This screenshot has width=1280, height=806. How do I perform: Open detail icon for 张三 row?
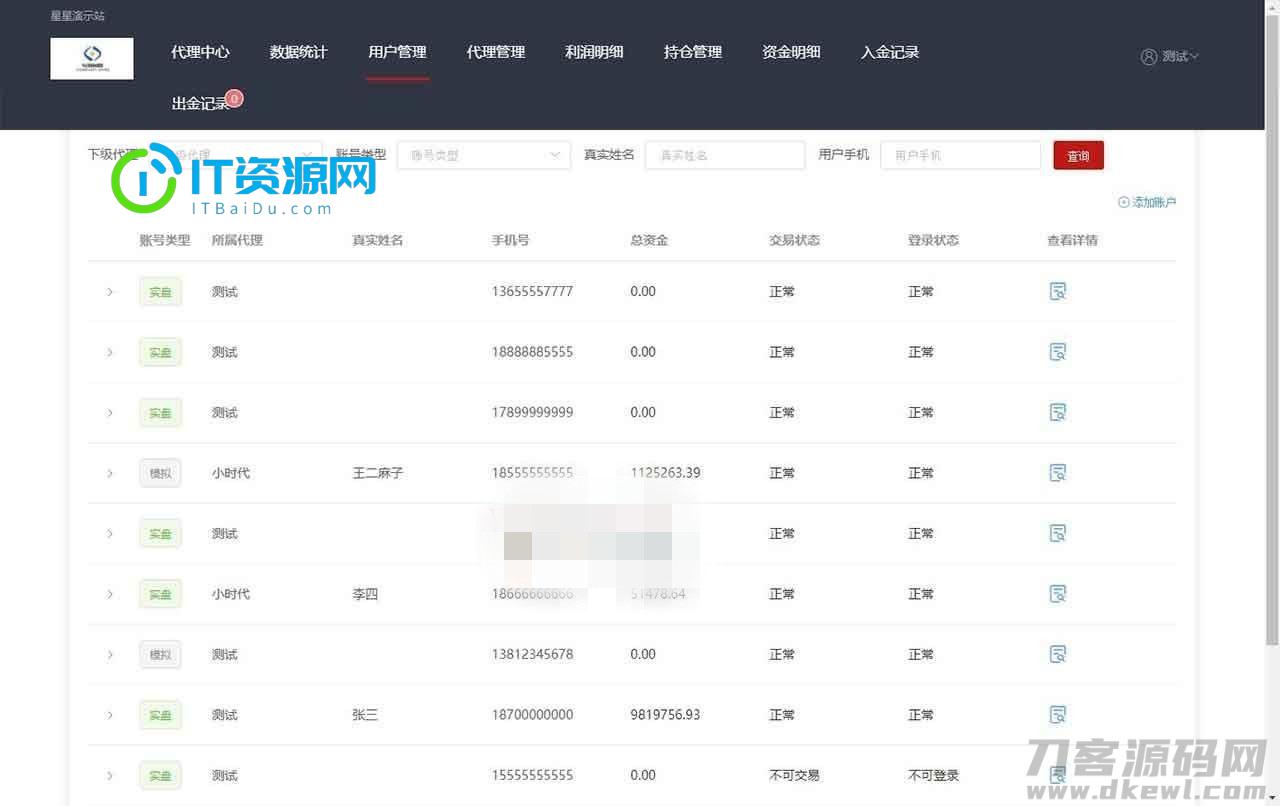pyautogui.click(x=1057, y=715)
